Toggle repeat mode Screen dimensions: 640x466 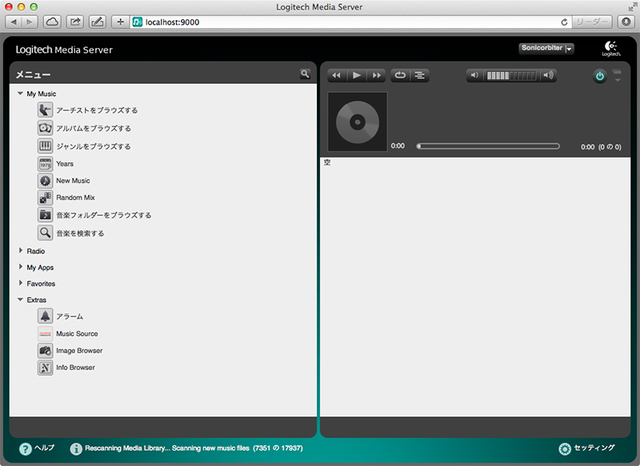click(x=400, y=75)
